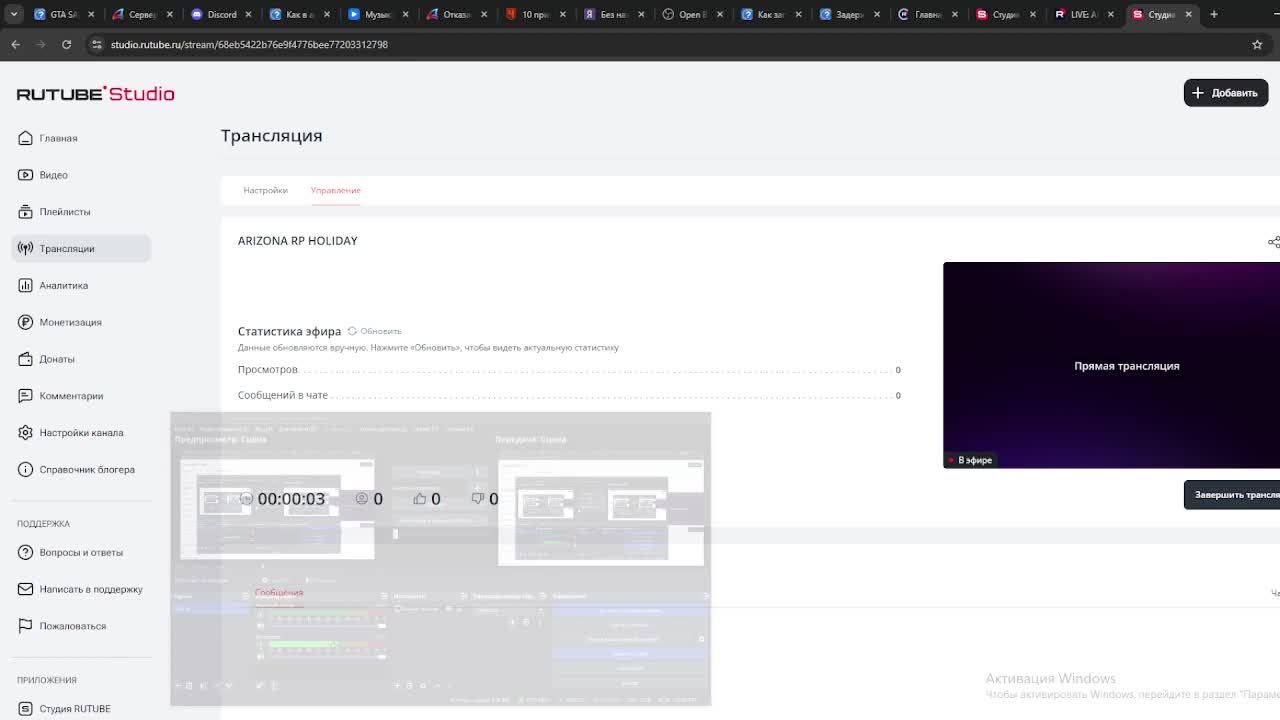Switch to the Open B browser tab
Viewport: 1280px width, 720px height.
point(692,14)
